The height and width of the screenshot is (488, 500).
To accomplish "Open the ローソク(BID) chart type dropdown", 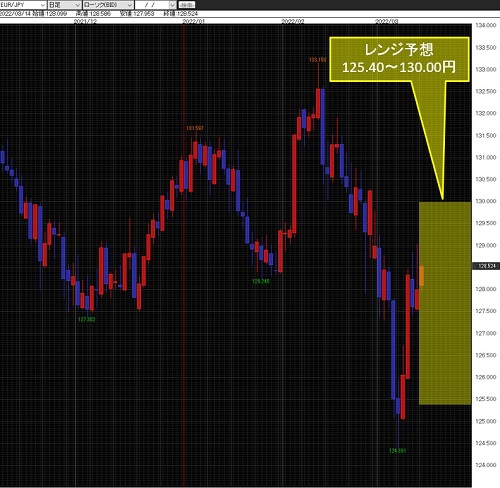I will [108, 5].
